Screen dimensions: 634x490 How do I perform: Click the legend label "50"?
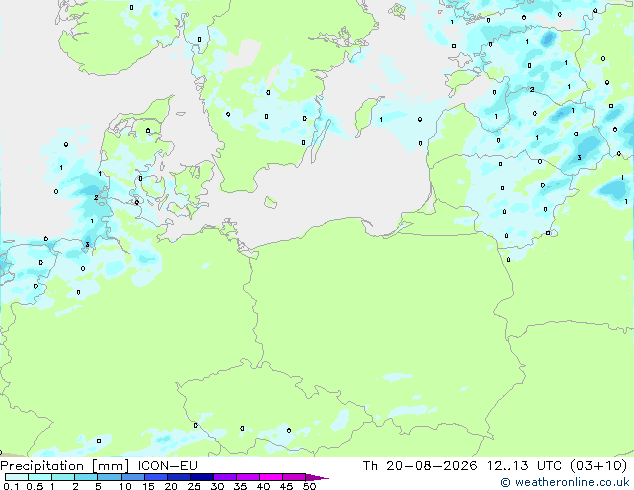310,486
